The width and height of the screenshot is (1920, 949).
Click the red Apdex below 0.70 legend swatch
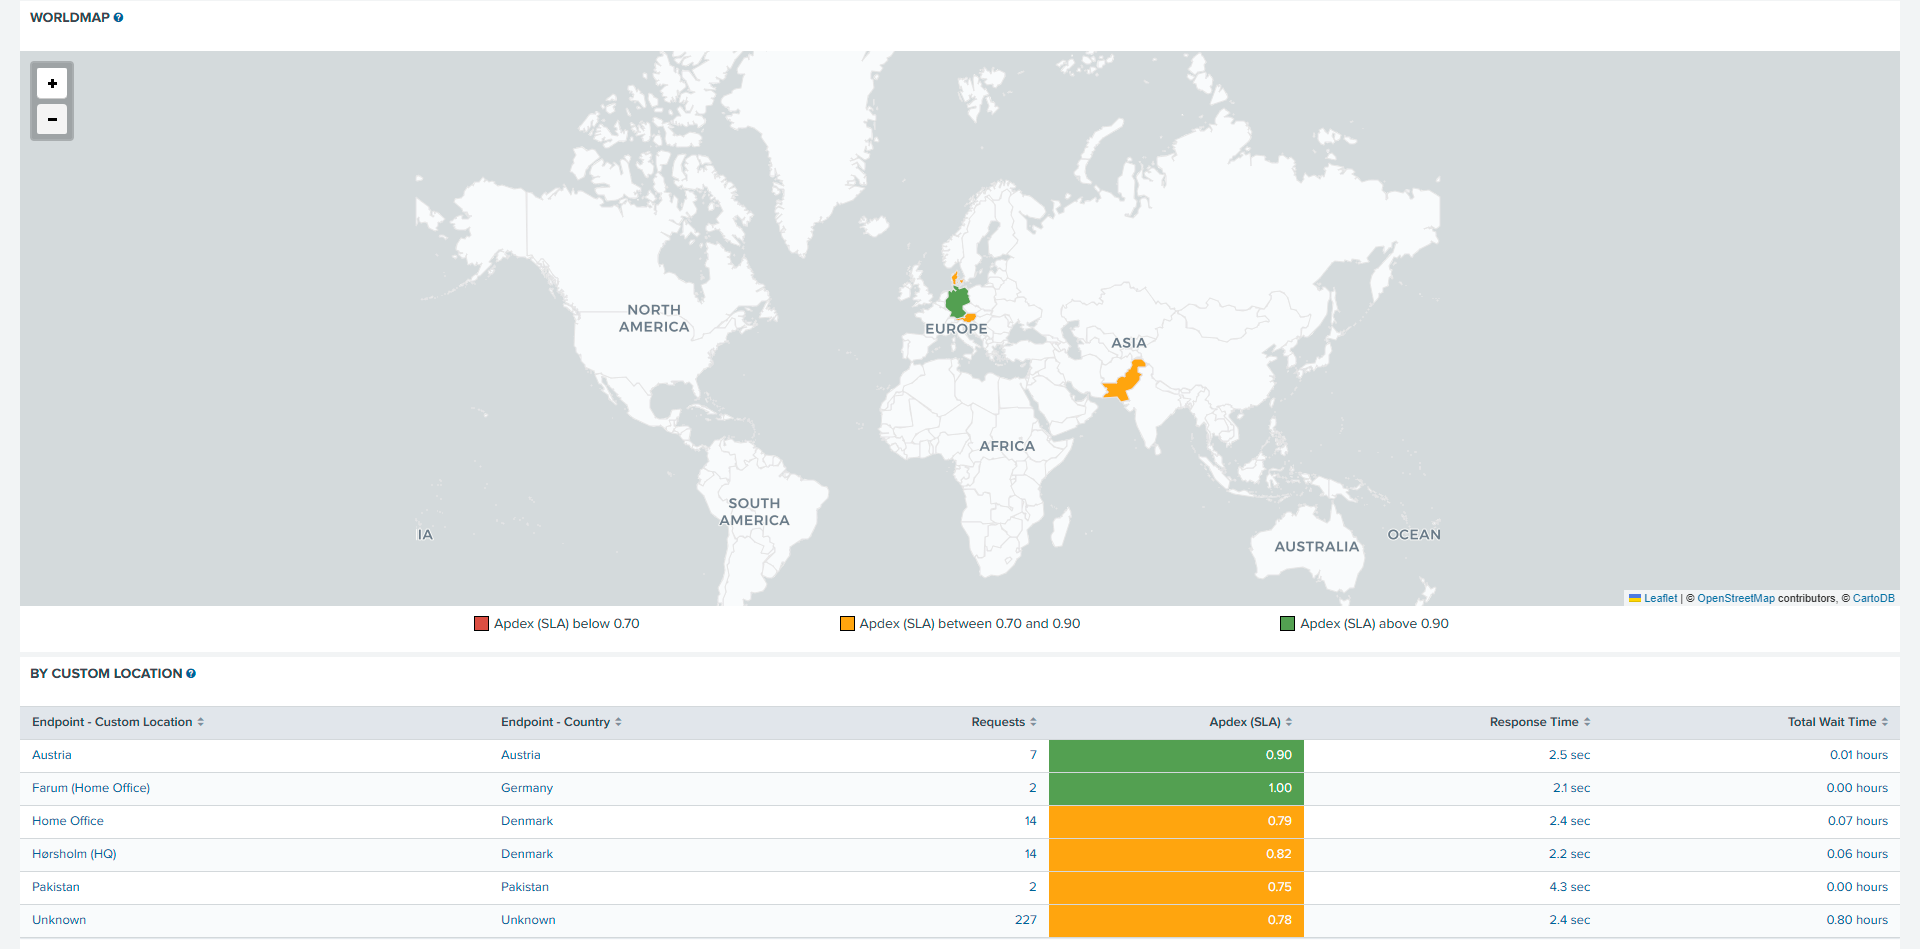pyautogui.click(x=481, y=624)
